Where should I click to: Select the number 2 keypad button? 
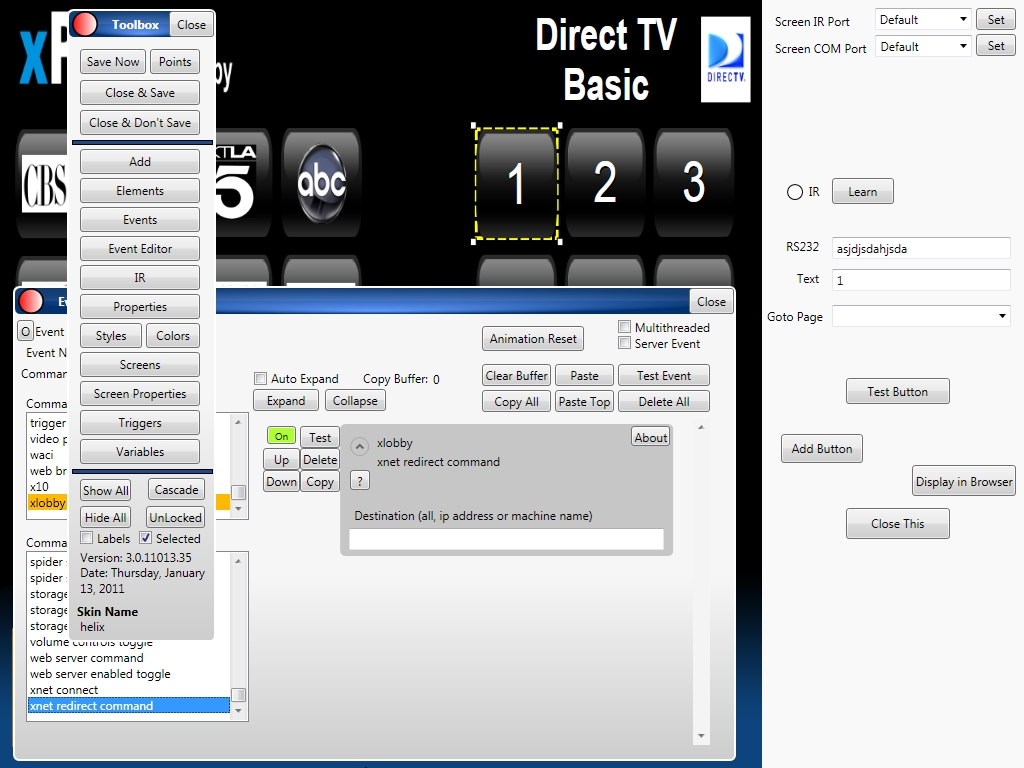[605, 184]
